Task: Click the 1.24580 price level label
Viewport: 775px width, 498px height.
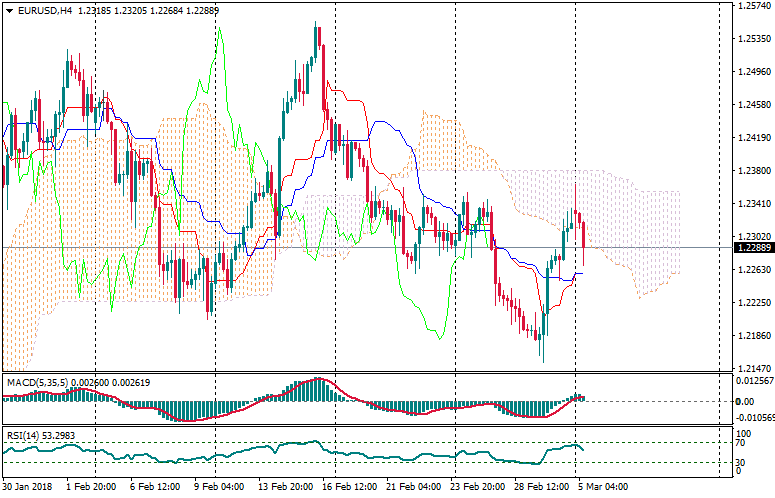Action: tap(752, 105)
